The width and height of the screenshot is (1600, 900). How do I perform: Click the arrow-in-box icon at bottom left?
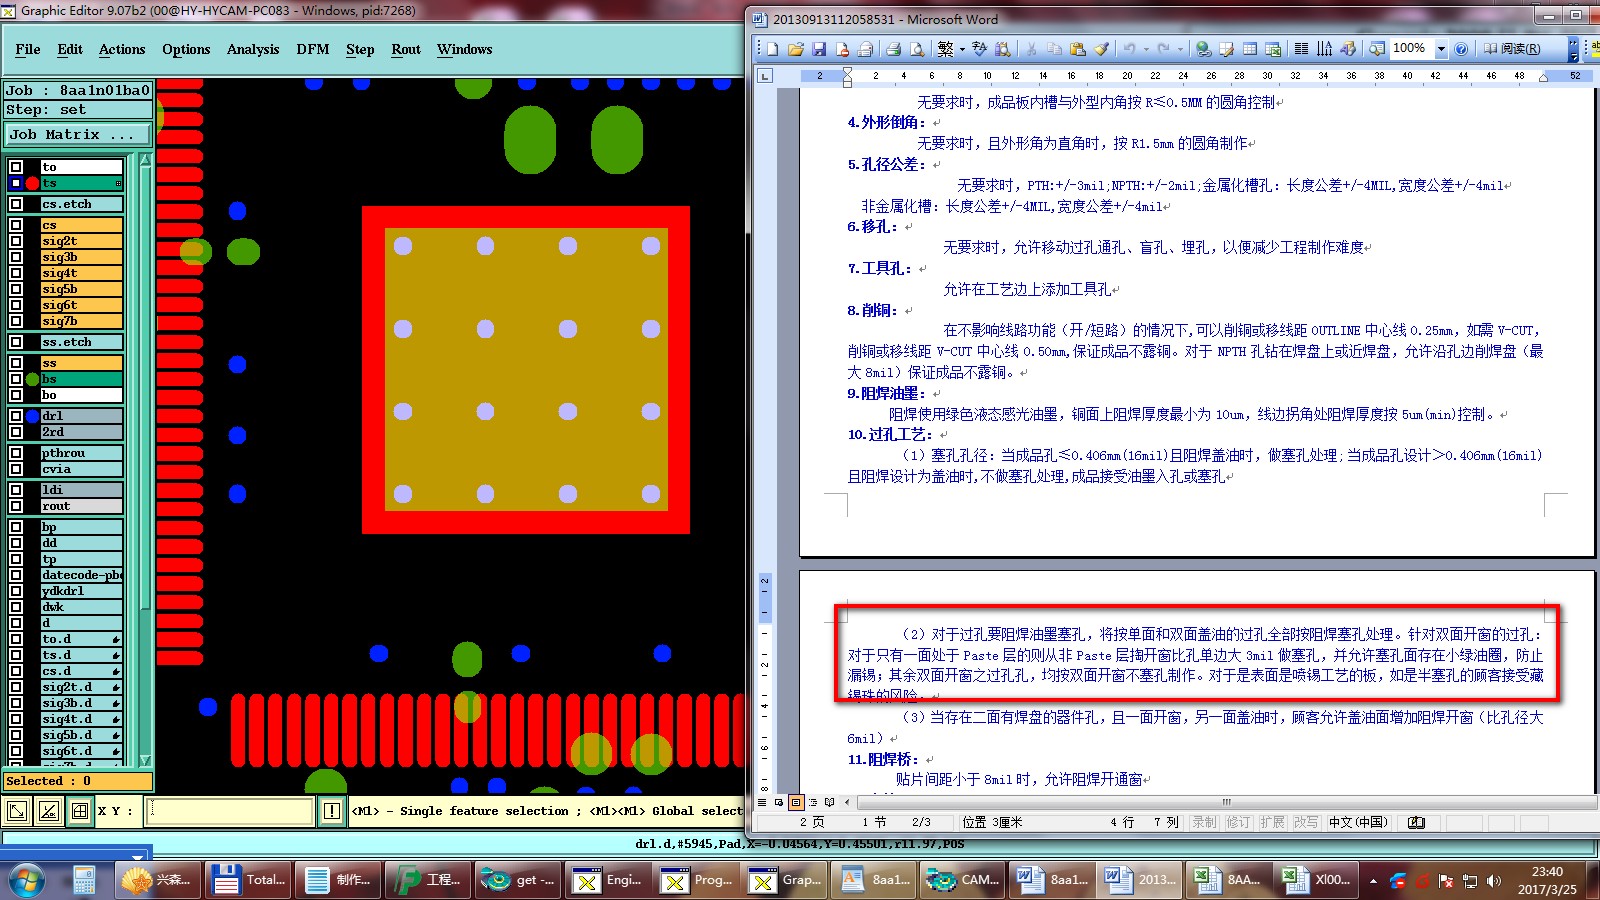click(17, 811)
